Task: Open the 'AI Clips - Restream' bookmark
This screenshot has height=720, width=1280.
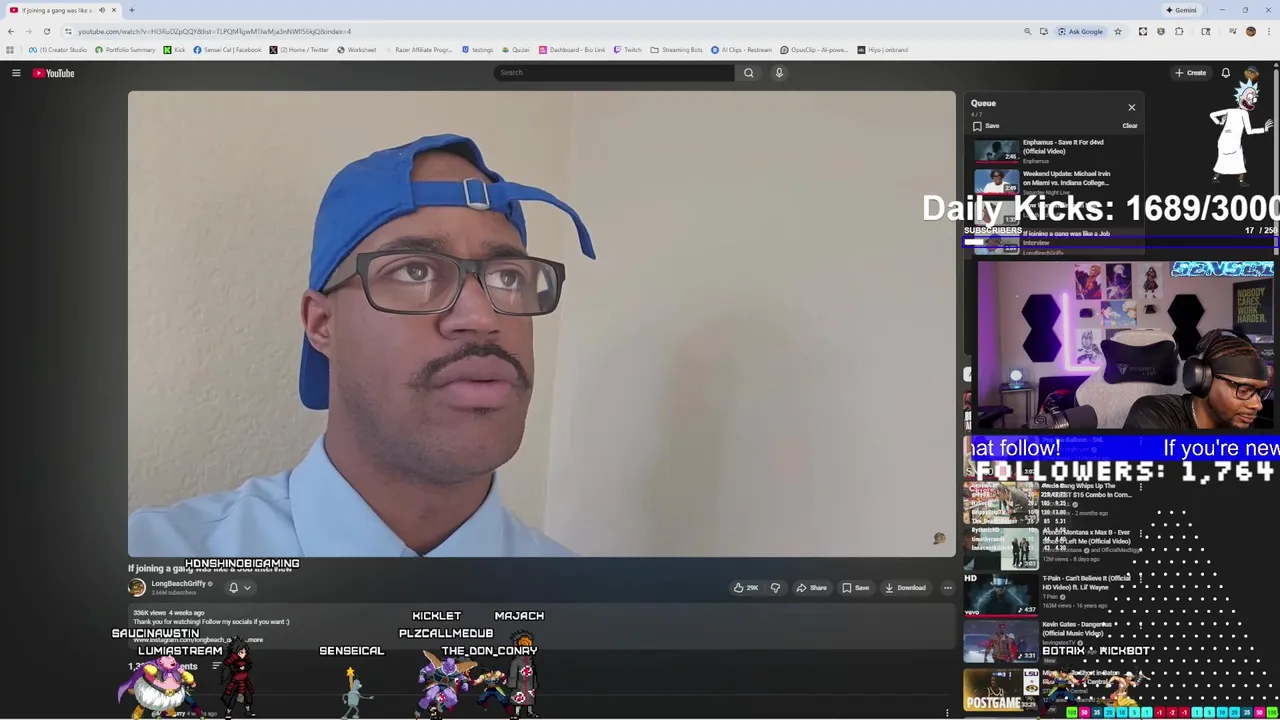Action: click(x=742, y=50)
